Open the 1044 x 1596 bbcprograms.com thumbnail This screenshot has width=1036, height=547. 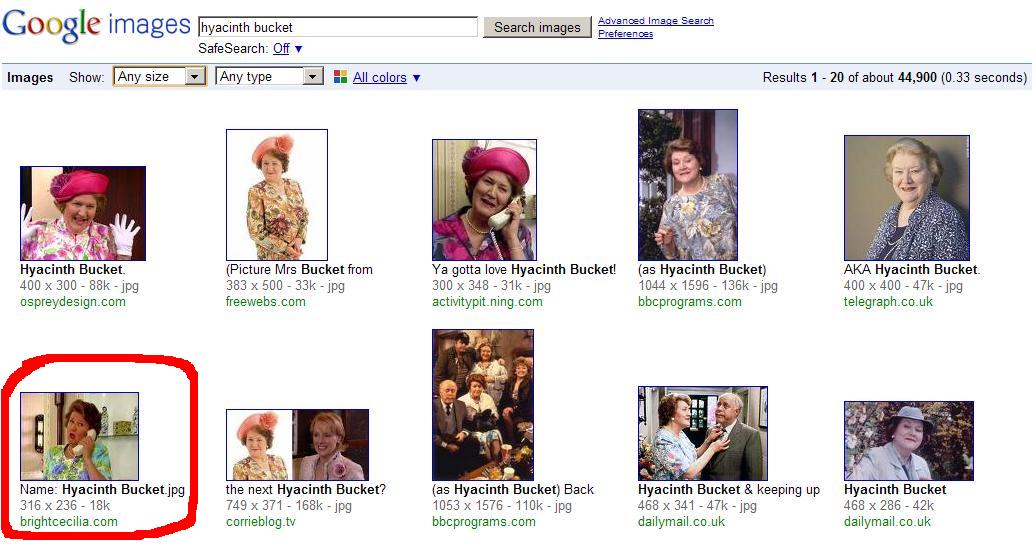coord(688,185)
